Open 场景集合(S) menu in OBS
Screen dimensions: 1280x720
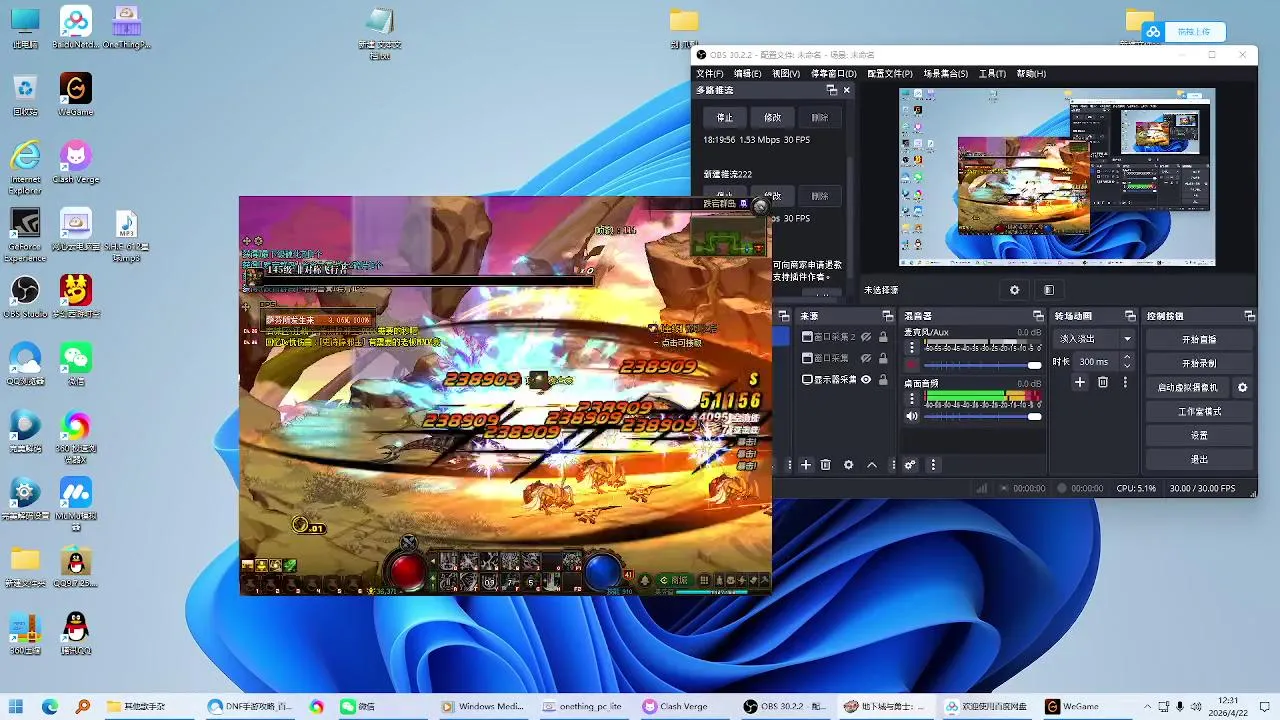click(x=945, y=74)
